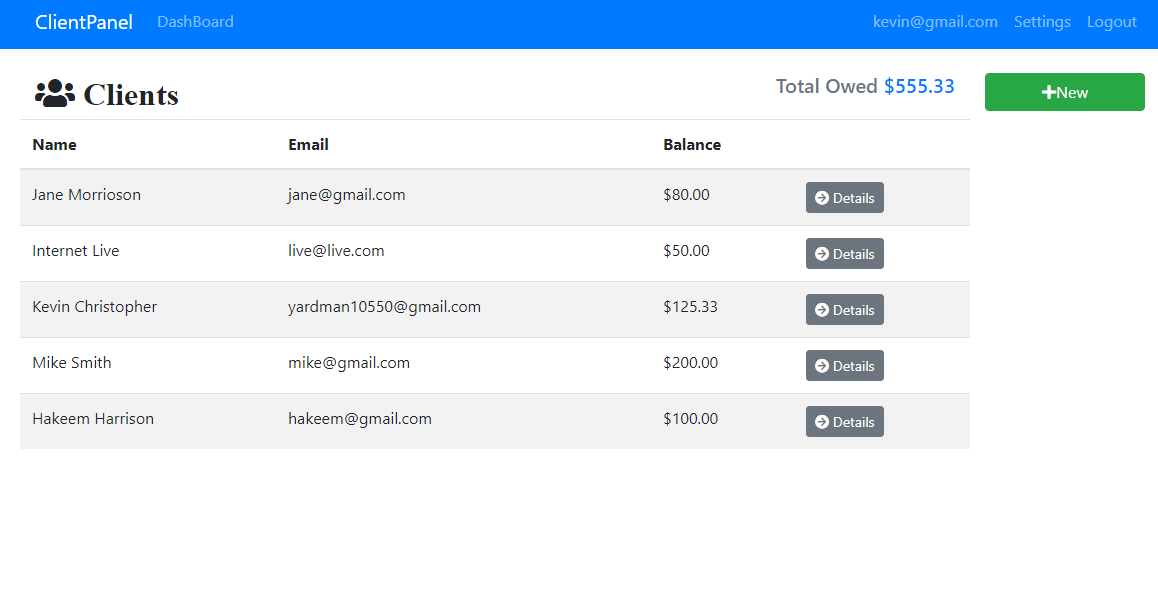Select the Name column header
This screenshot has width=1158, height=608.
tap(54, 144)
